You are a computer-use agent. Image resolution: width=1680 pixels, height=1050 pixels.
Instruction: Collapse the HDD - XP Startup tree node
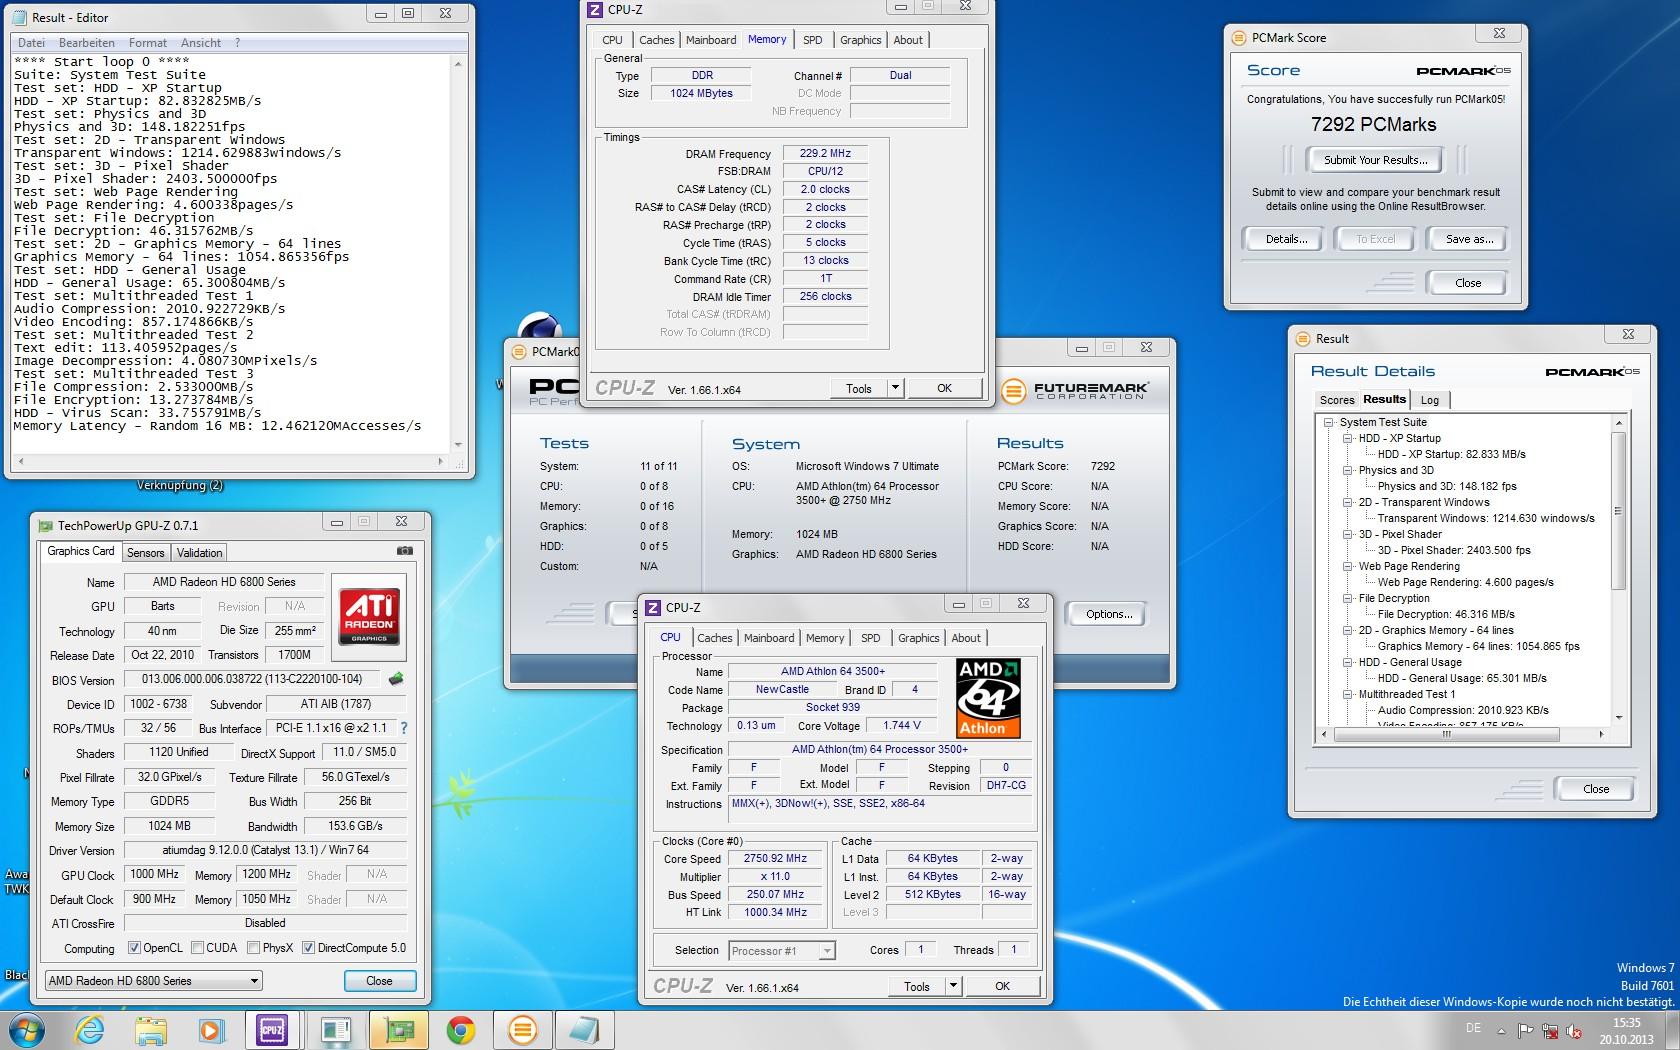point(1348,438)
